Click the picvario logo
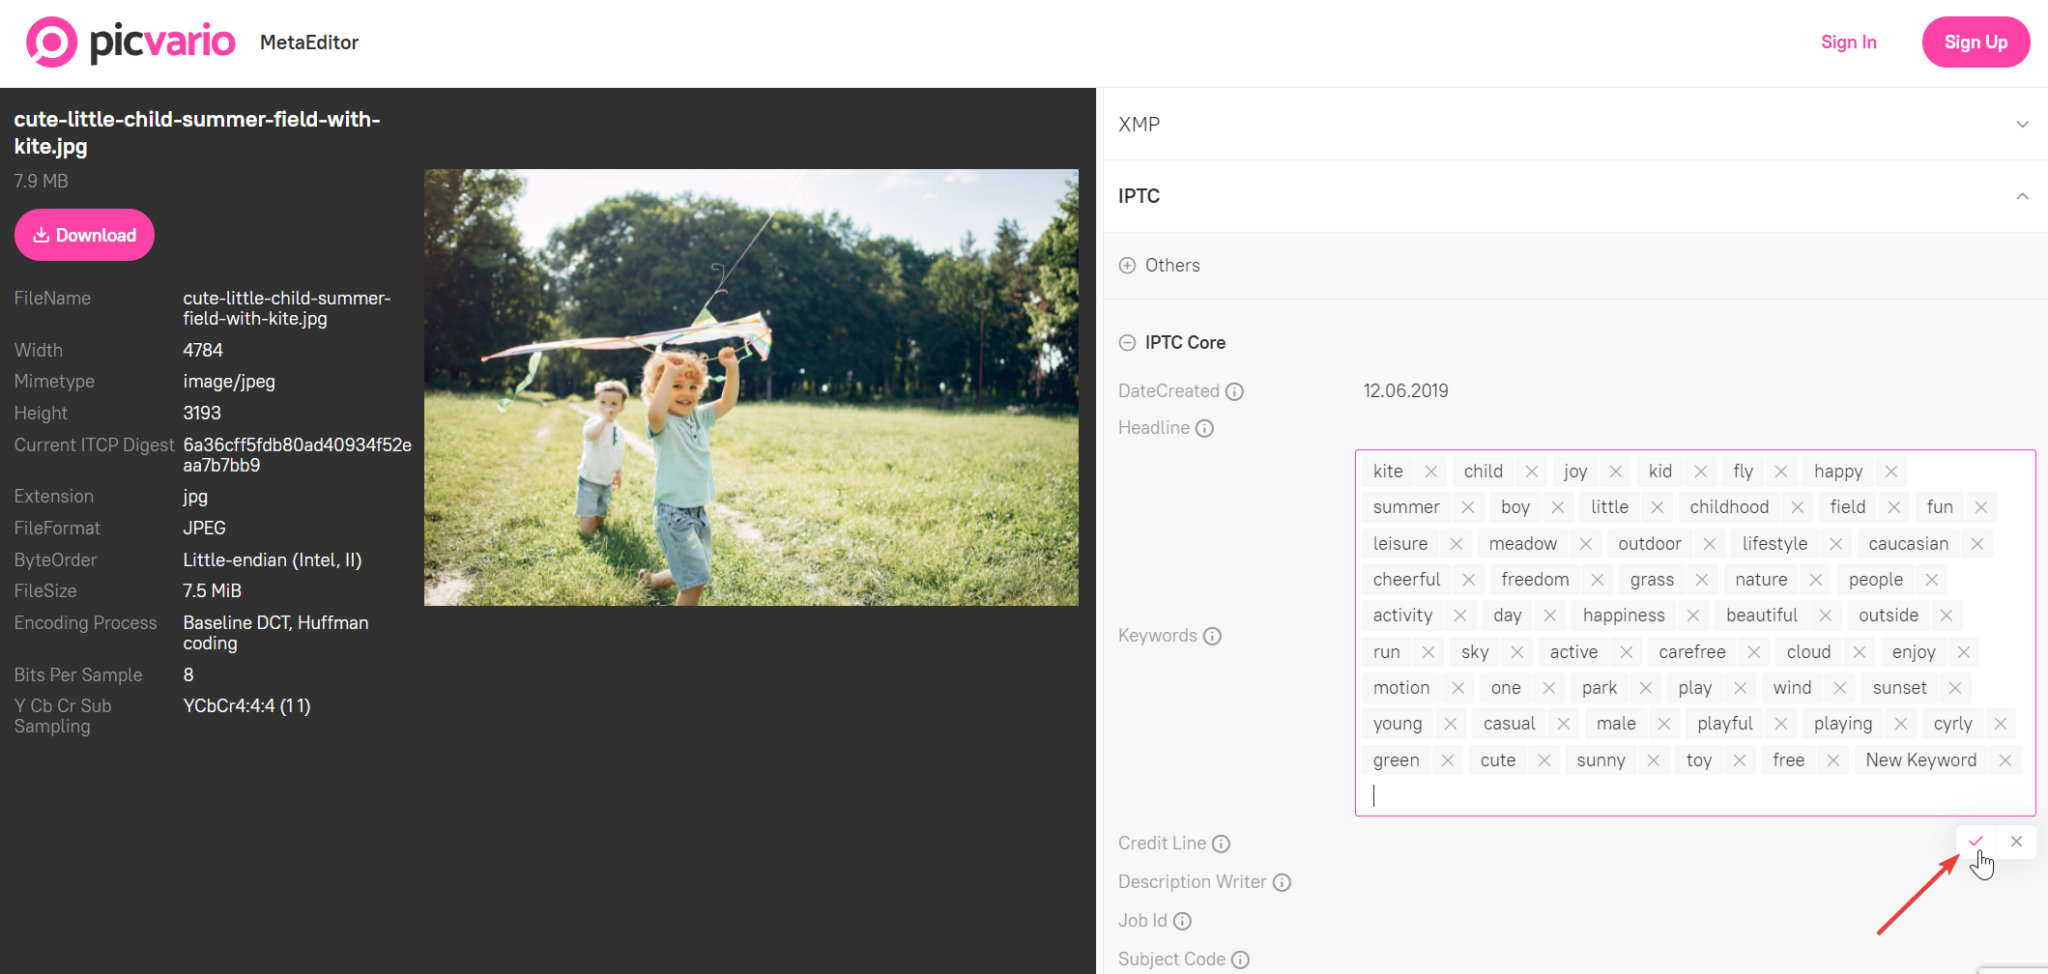This screenshot has width=2048, height=974. tap(130, 42)
